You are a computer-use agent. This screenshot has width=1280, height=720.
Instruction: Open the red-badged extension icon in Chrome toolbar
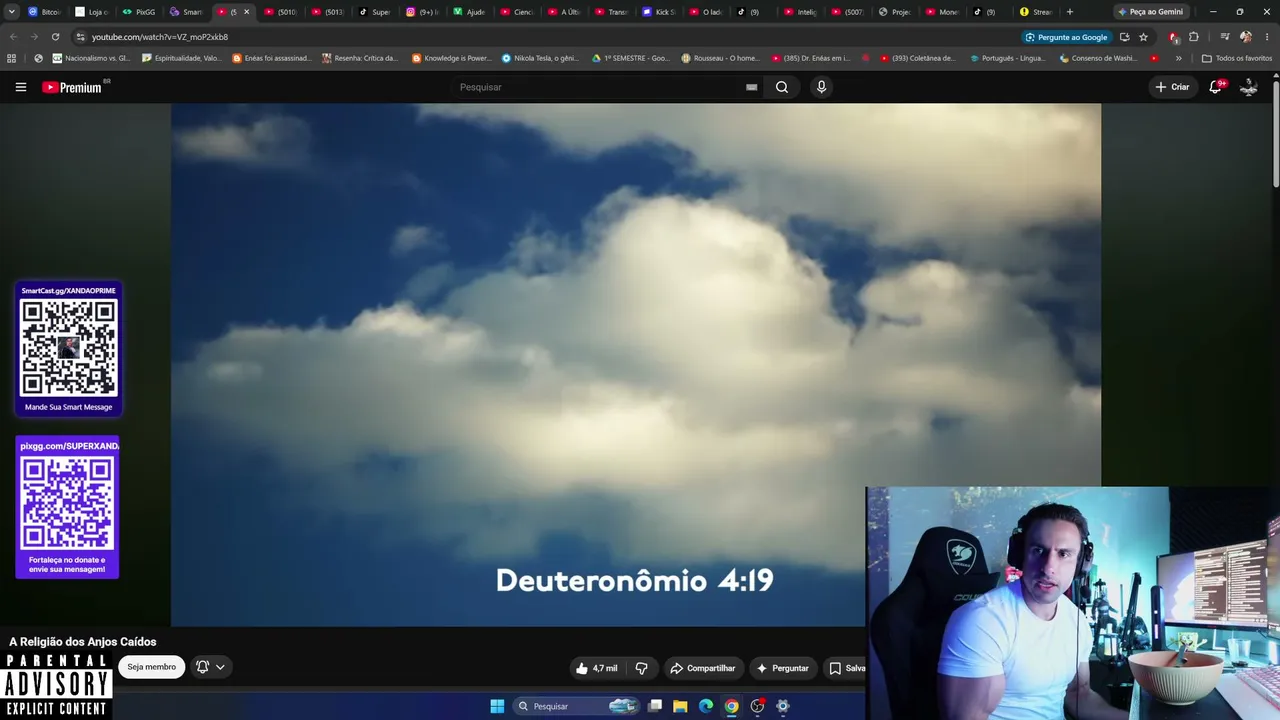tap(1173, 37)
